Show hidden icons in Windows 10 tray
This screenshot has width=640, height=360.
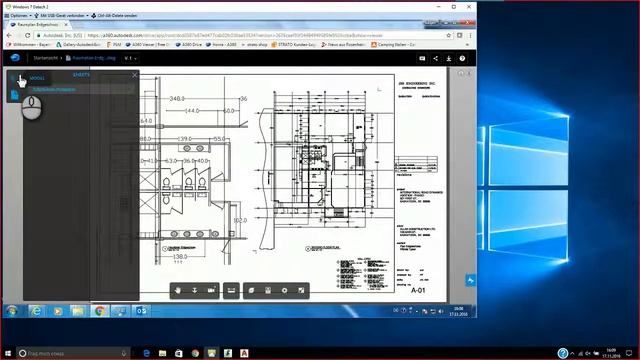click(572, 353)
